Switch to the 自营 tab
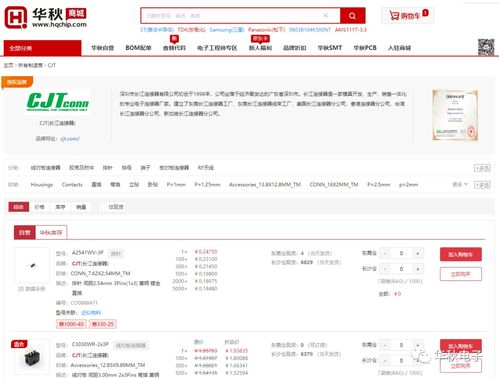The image size is (499, 378). 25,232
